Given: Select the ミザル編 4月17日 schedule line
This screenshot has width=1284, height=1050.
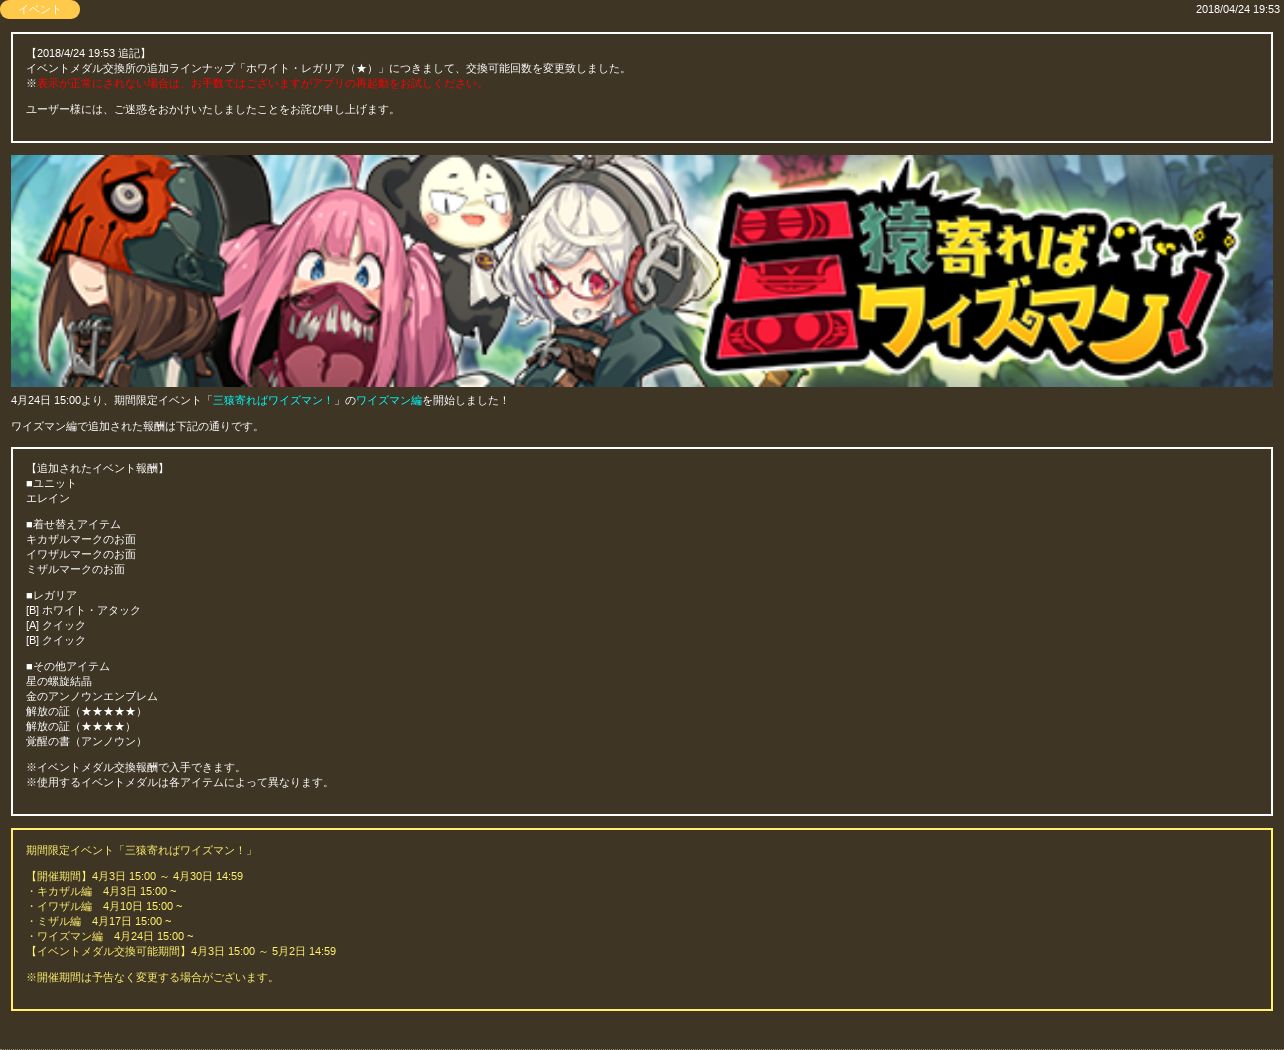Looking at the screenshot, I should point(99,922).
